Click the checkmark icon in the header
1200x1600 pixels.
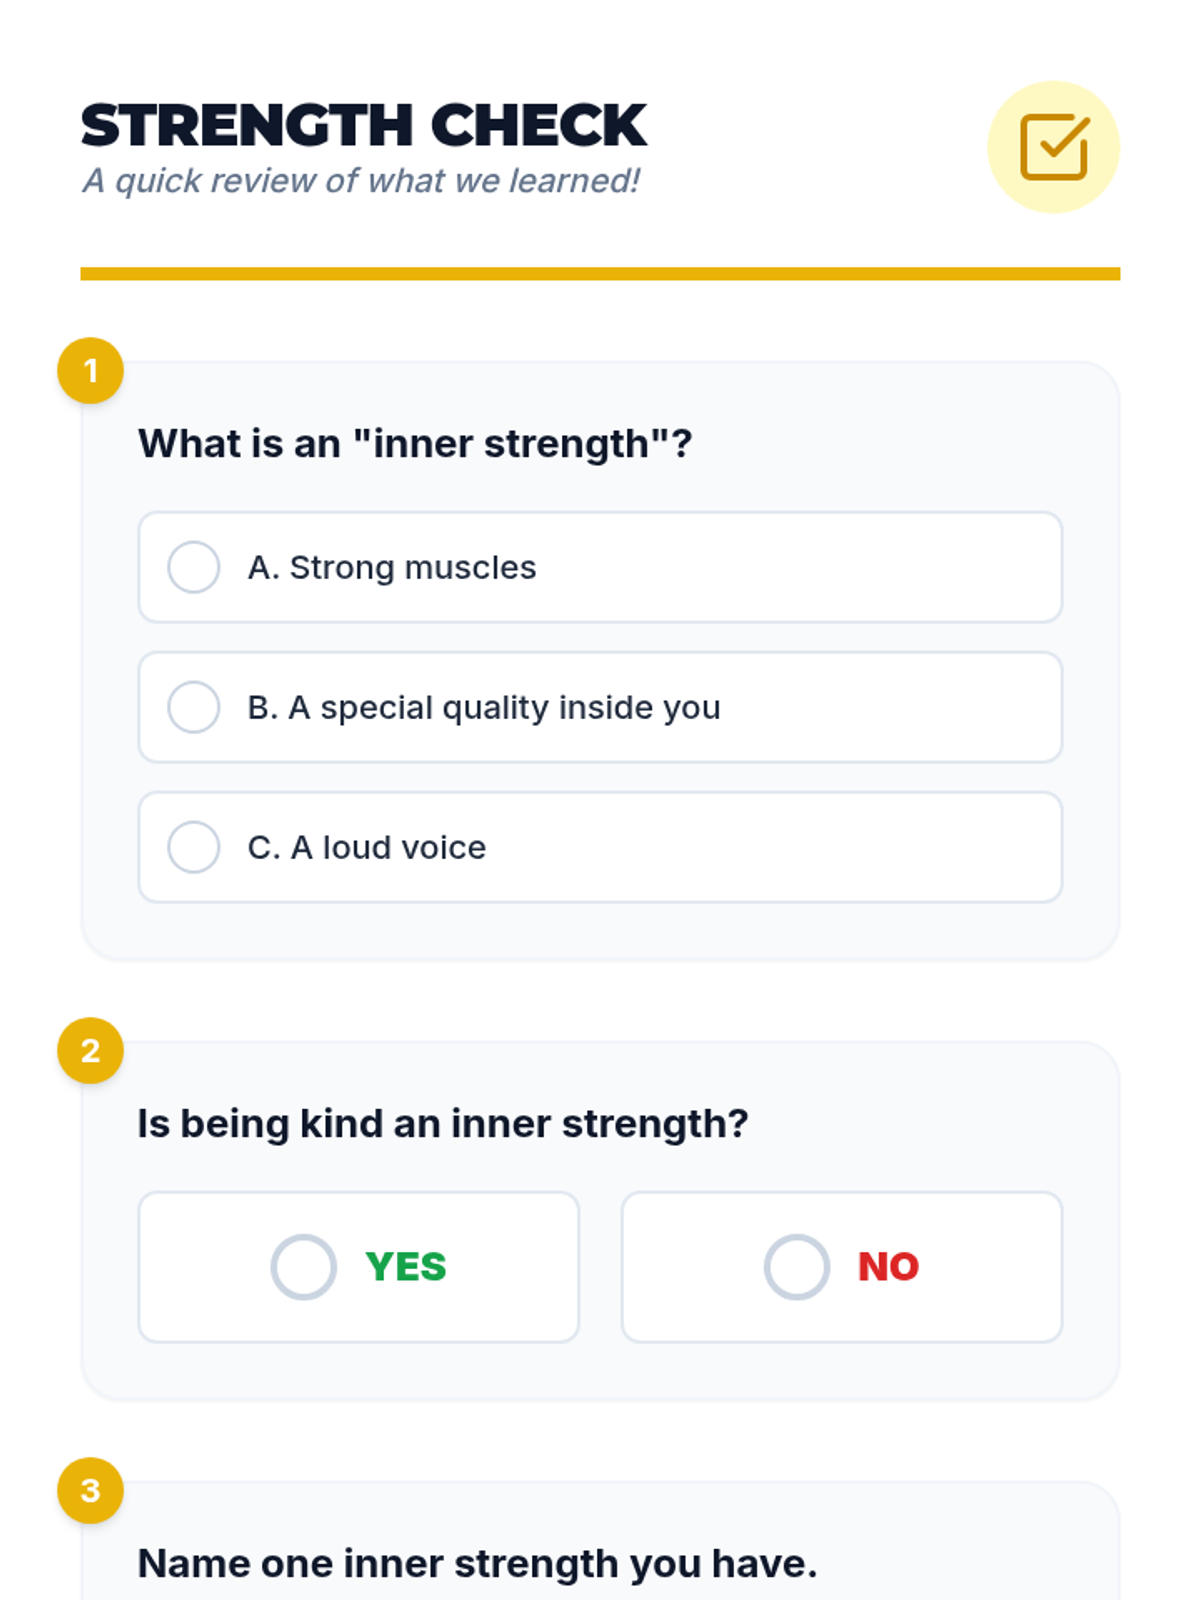pos(1053,147)
